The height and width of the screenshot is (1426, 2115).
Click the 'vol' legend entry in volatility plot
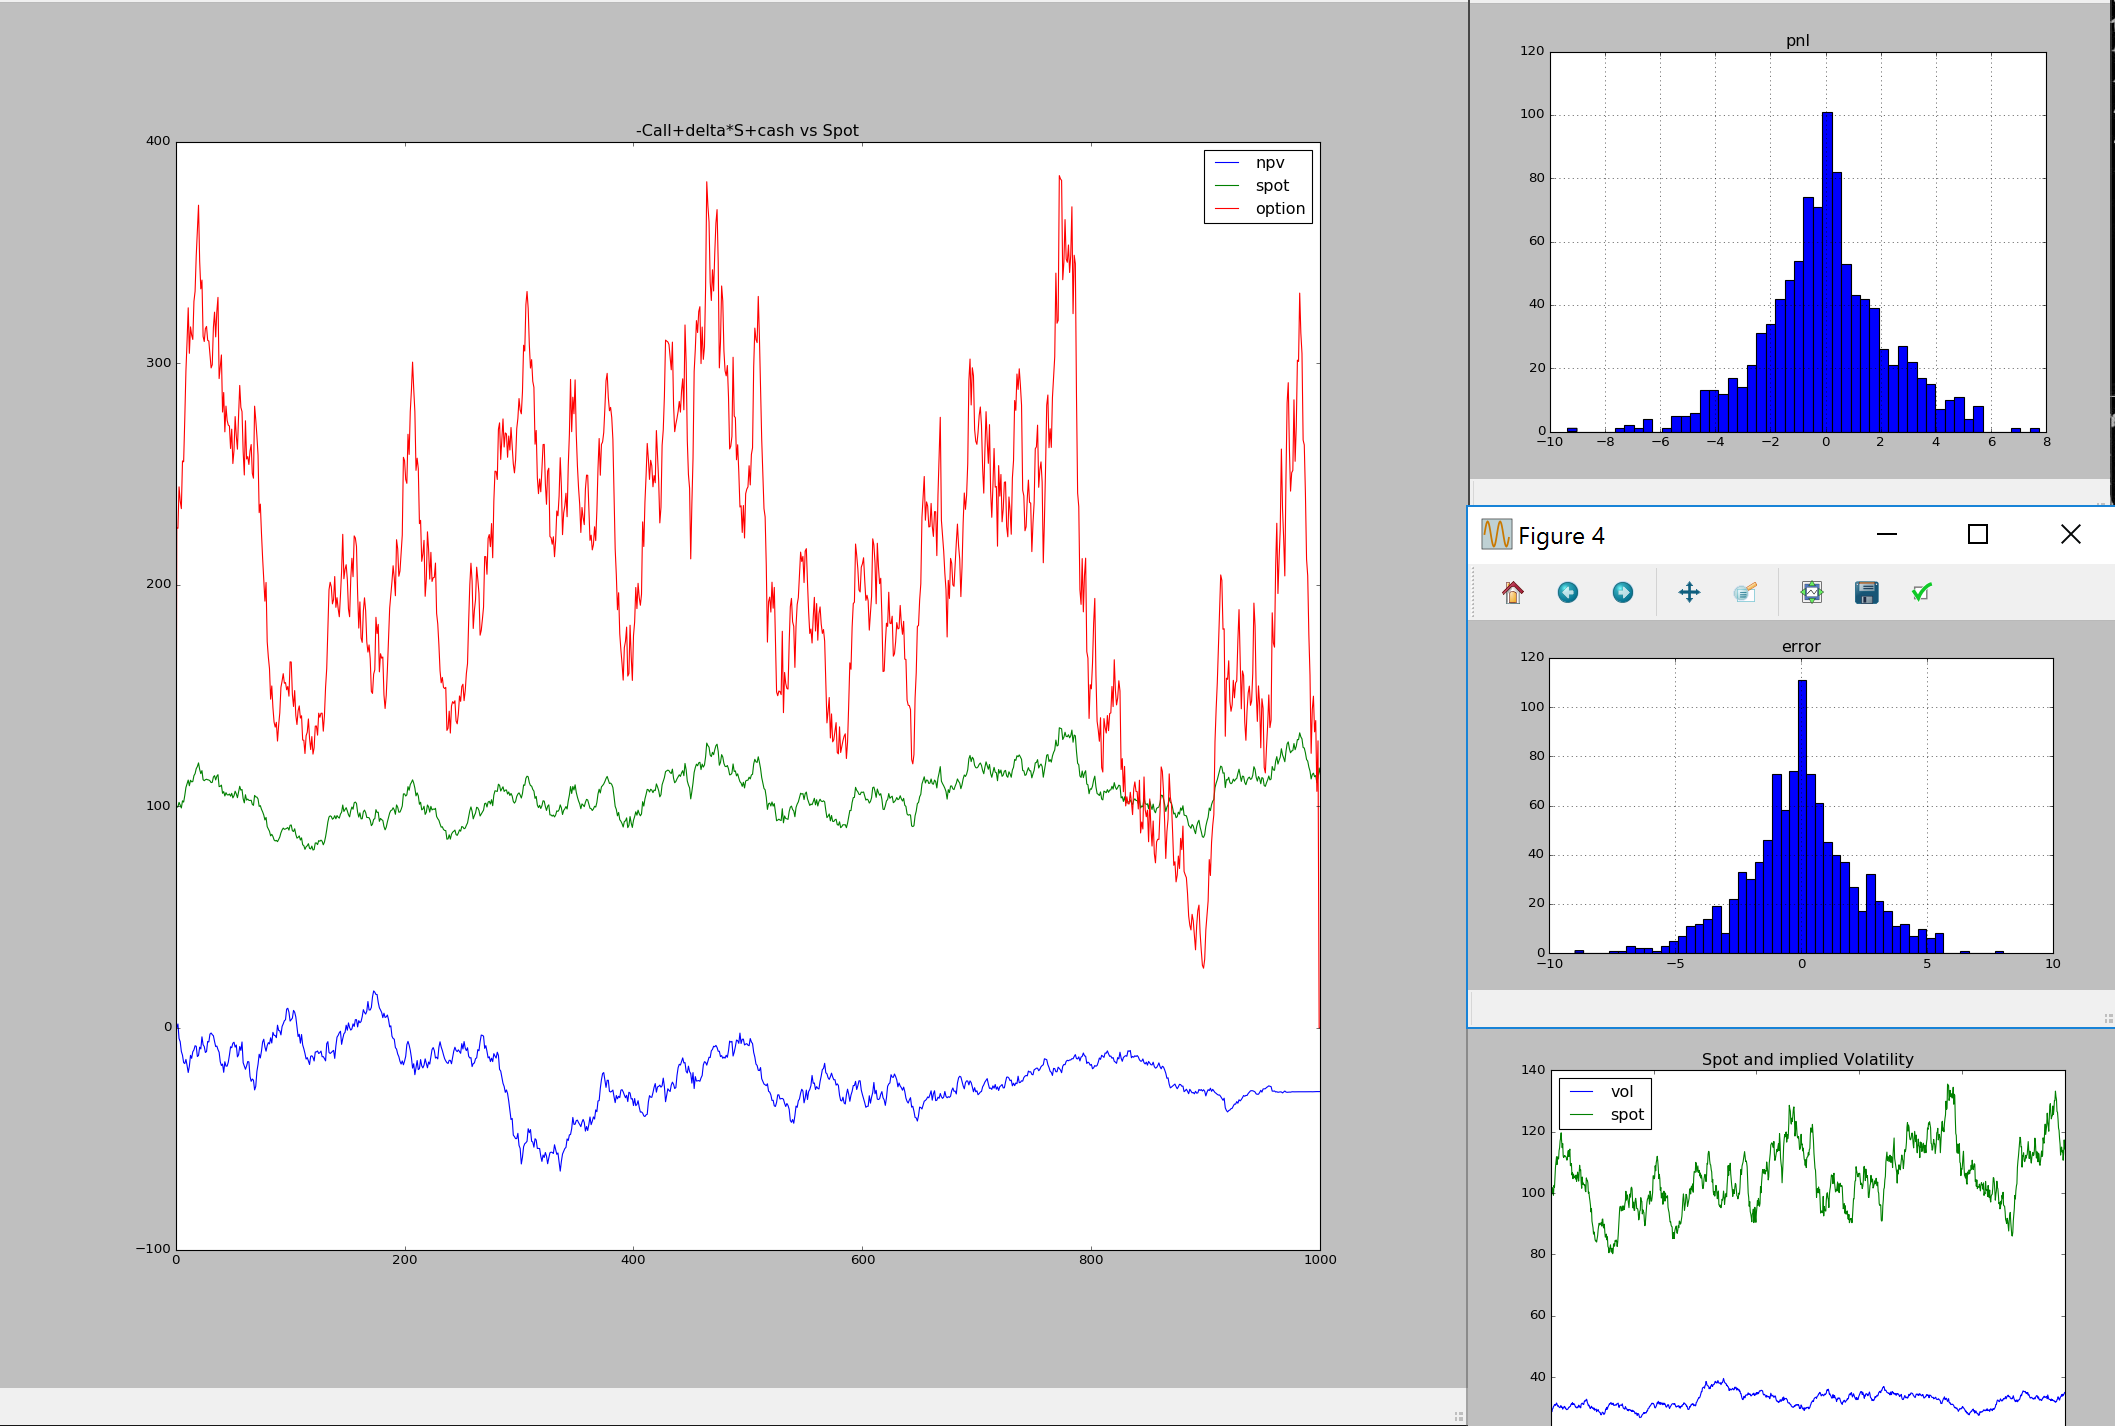(x=1621, y=1092)
